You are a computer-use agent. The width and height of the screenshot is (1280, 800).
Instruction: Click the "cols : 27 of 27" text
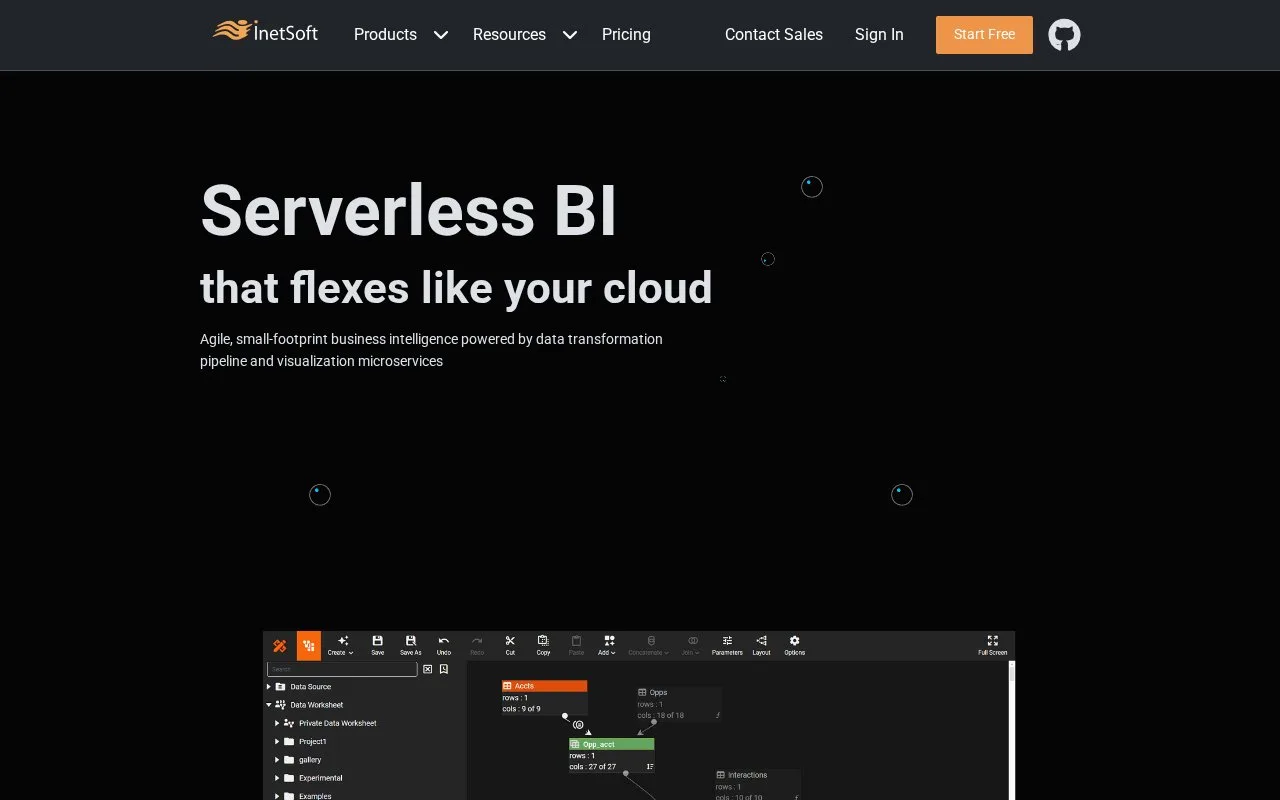coord(593,767)
